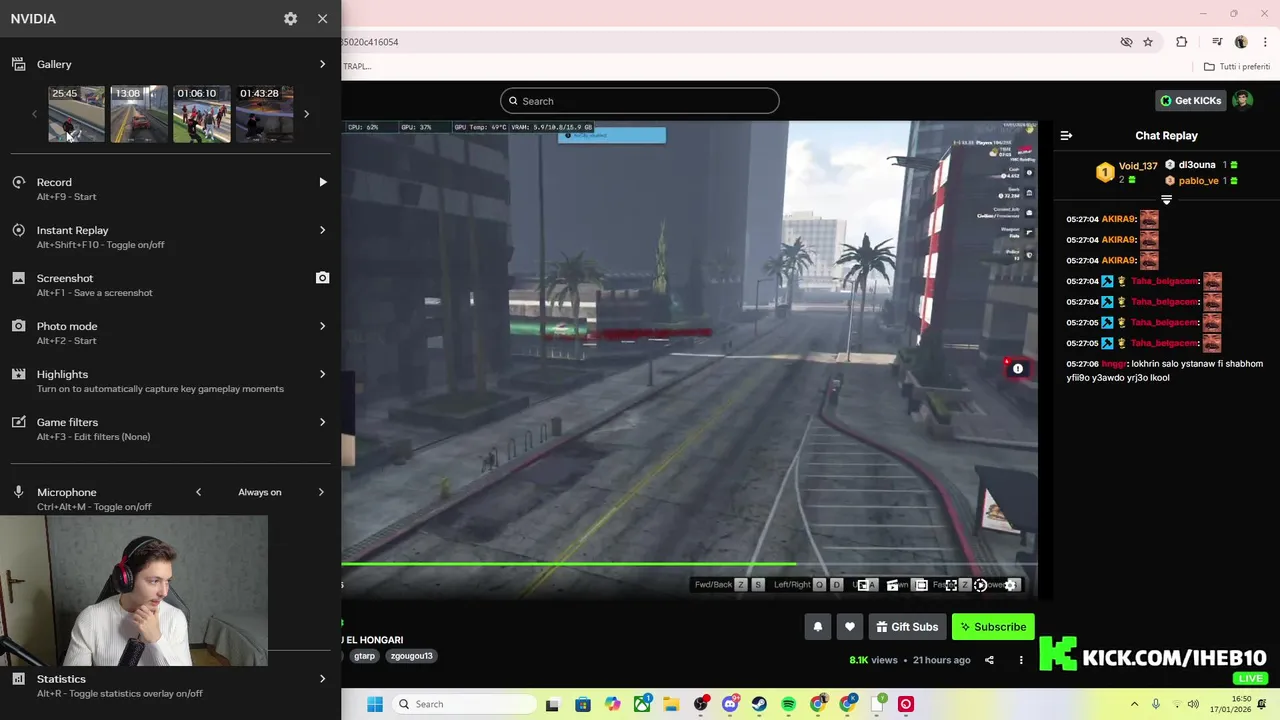Capture screenshot with camera icon
The image size is (1280, 720).
click(x=322, y=278)
